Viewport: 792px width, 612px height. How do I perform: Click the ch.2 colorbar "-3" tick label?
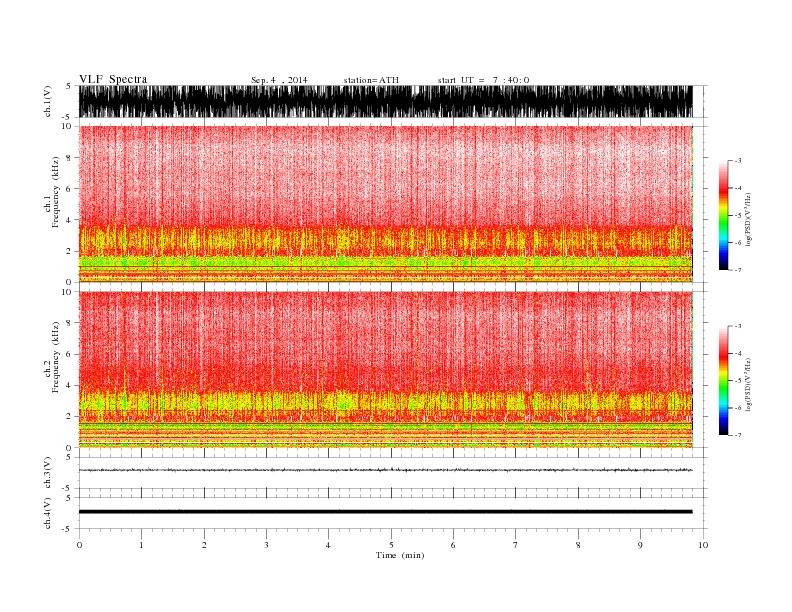738,327
